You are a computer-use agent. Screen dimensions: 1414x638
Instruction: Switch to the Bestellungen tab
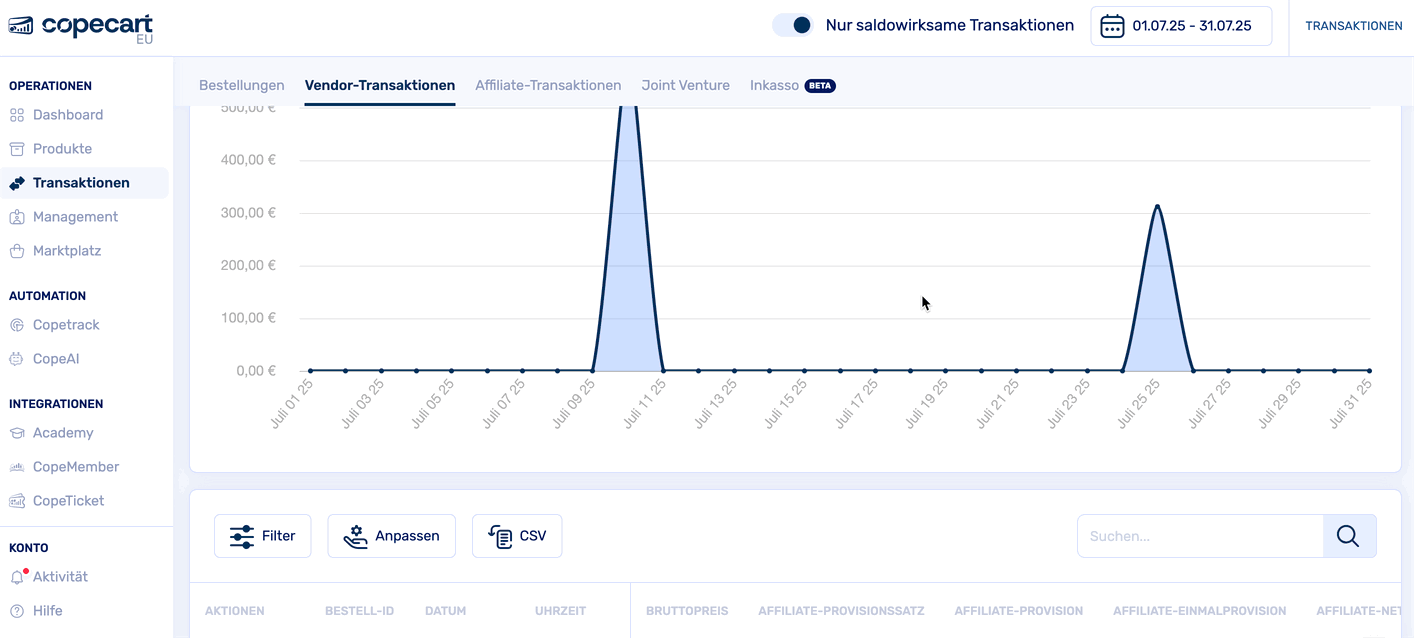pyautogui.click(x=242, y=85)
